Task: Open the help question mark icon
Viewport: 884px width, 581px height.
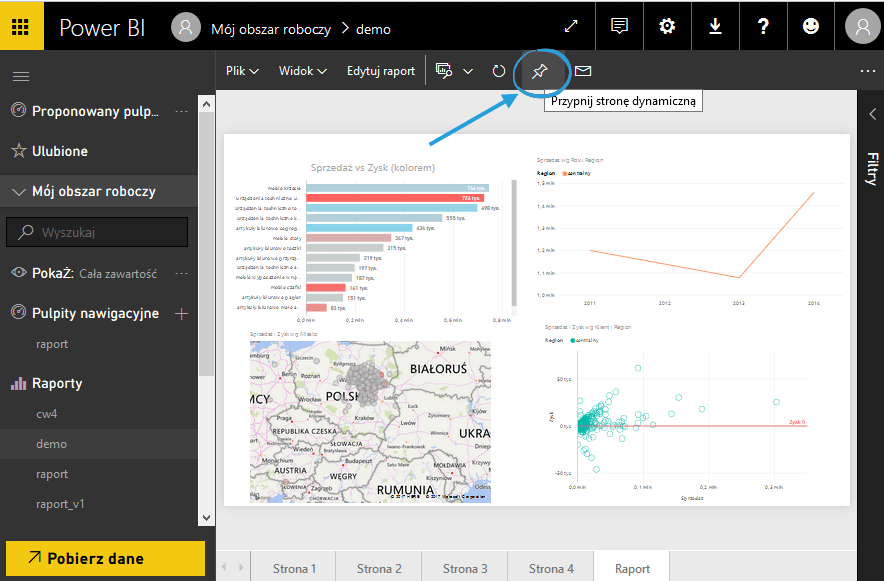Action: point(763,27)
